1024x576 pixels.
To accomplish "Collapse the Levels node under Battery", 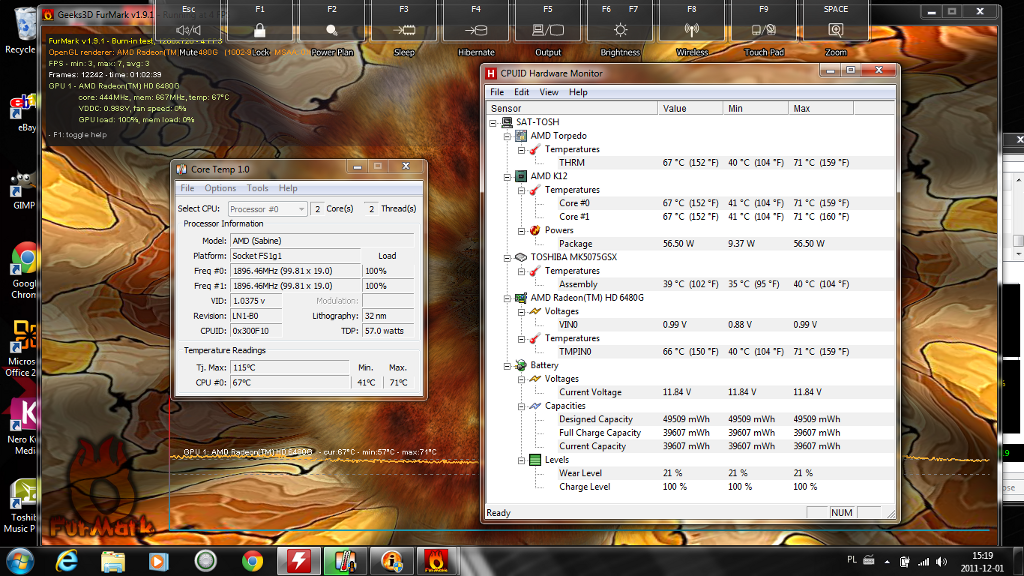I will [522, 460].
